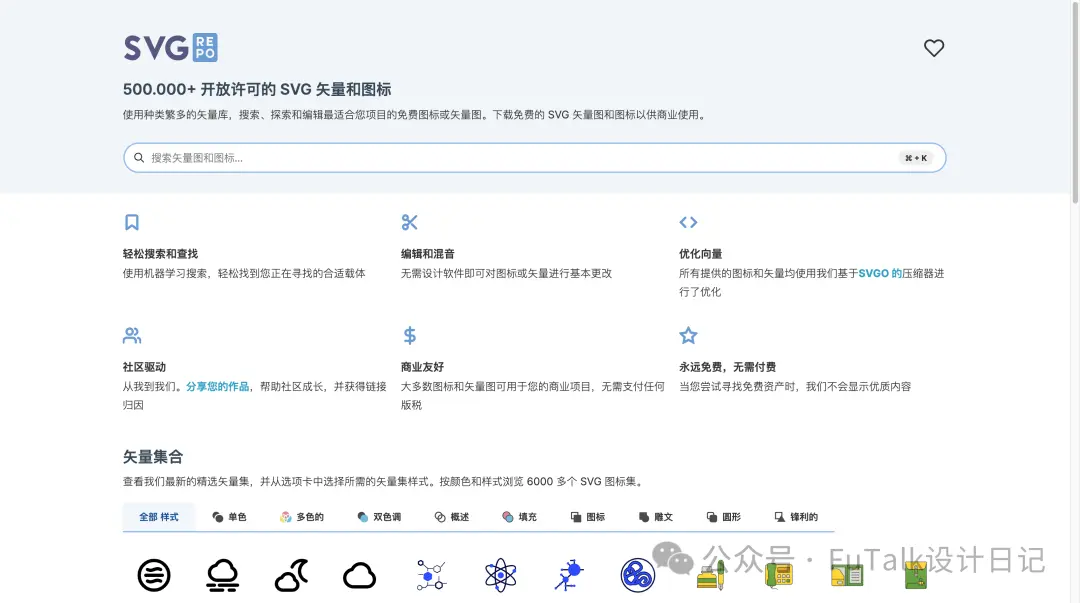
Task: Switch to the 双色调 style tab
Action: (379, 517)
